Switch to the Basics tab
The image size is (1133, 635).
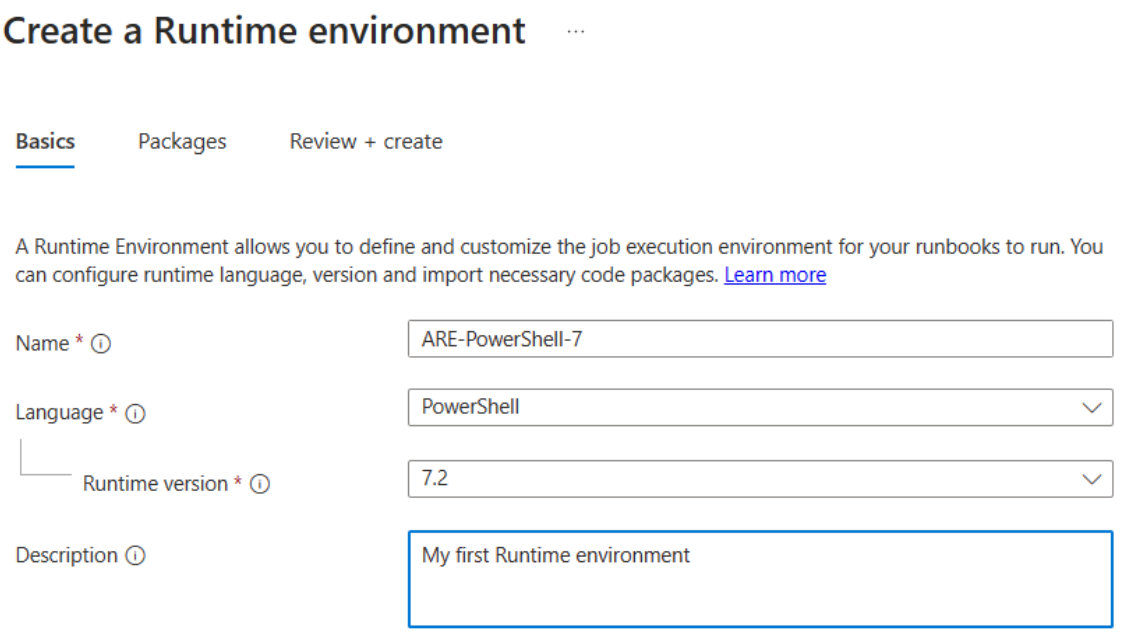coord(45,142)
